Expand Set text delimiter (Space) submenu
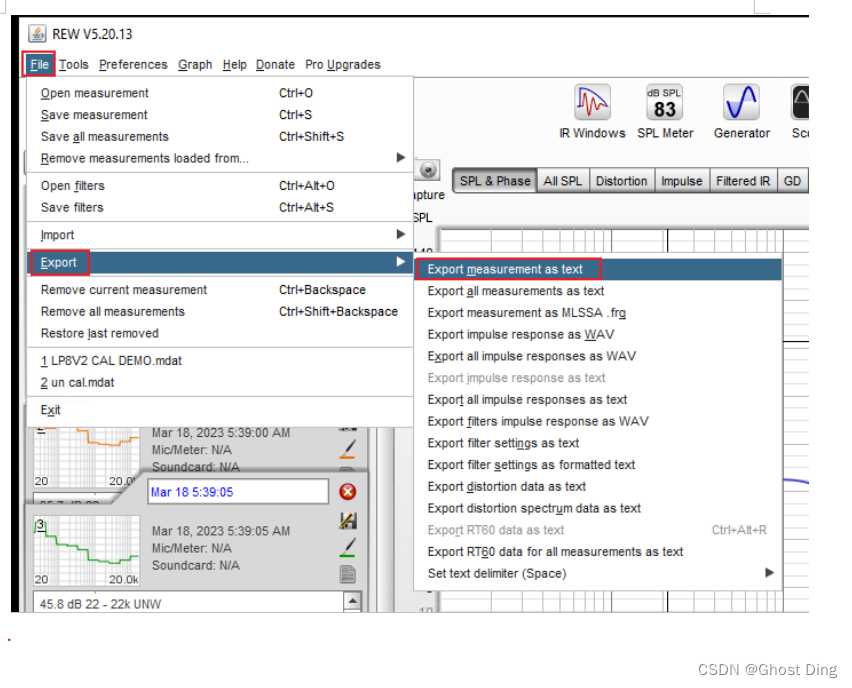 tap(598, 573)
